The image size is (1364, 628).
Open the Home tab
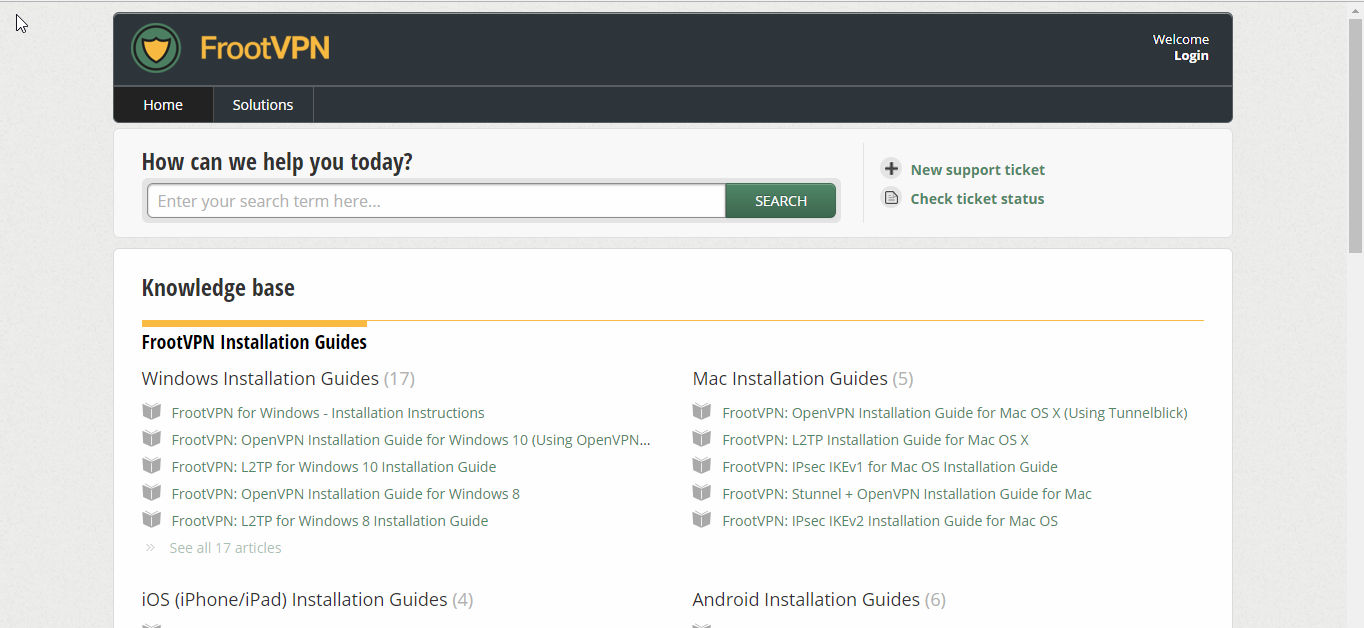[x=163, y=105]
